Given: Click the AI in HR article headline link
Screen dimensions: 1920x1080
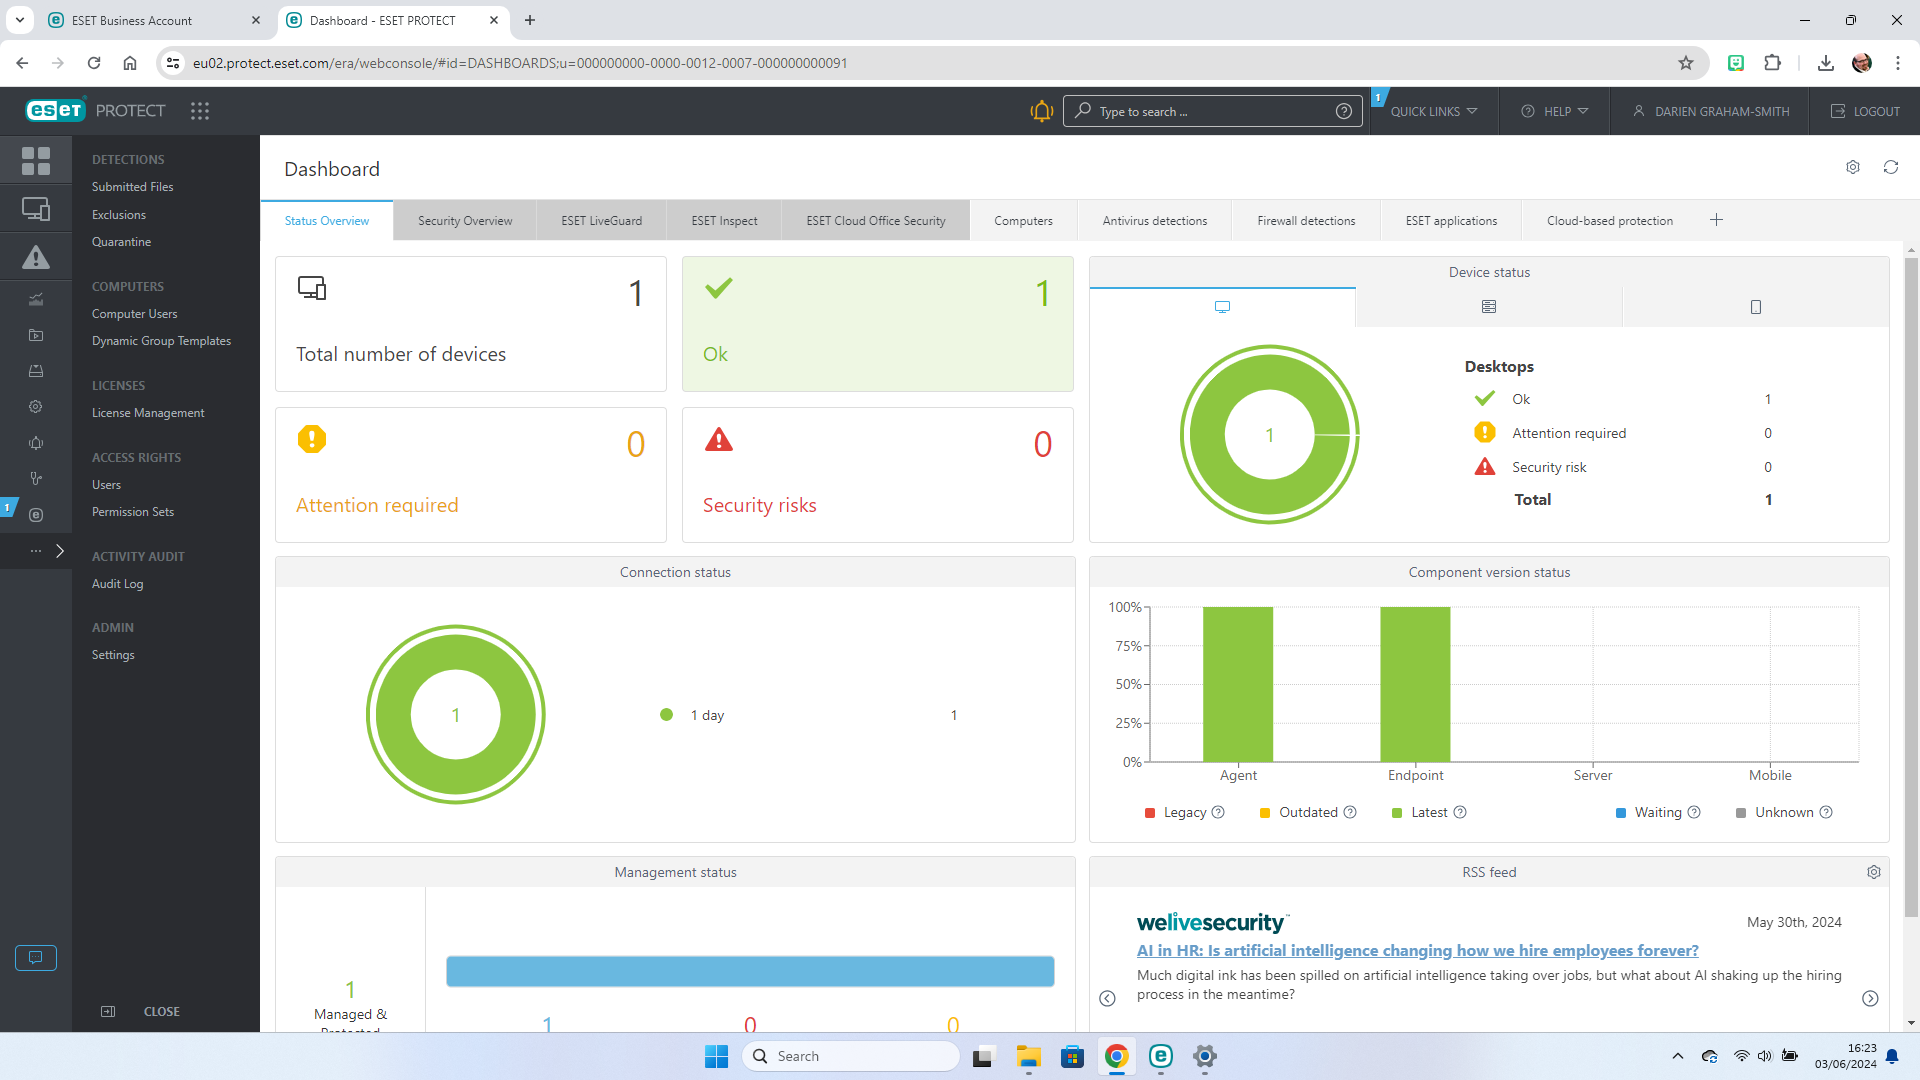Looking at the screenshot, I should coord(1416,951).
